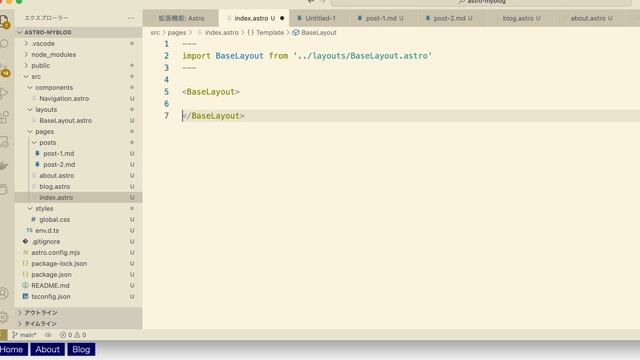The height and width of the screenshot is (360, 640).
Task: Click the markdown icon of post-1.md file
Action: coord(37,153)
